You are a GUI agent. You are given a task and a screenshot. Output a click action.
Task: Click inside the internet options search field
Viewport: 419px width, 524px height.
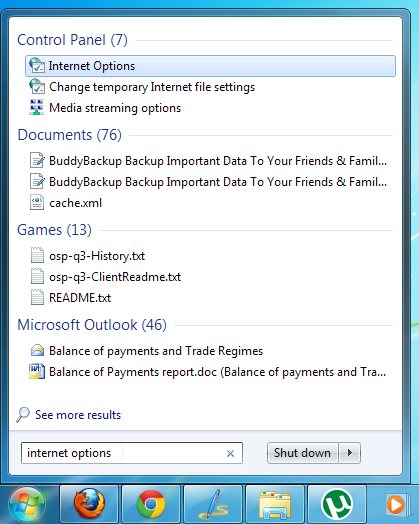132,453
